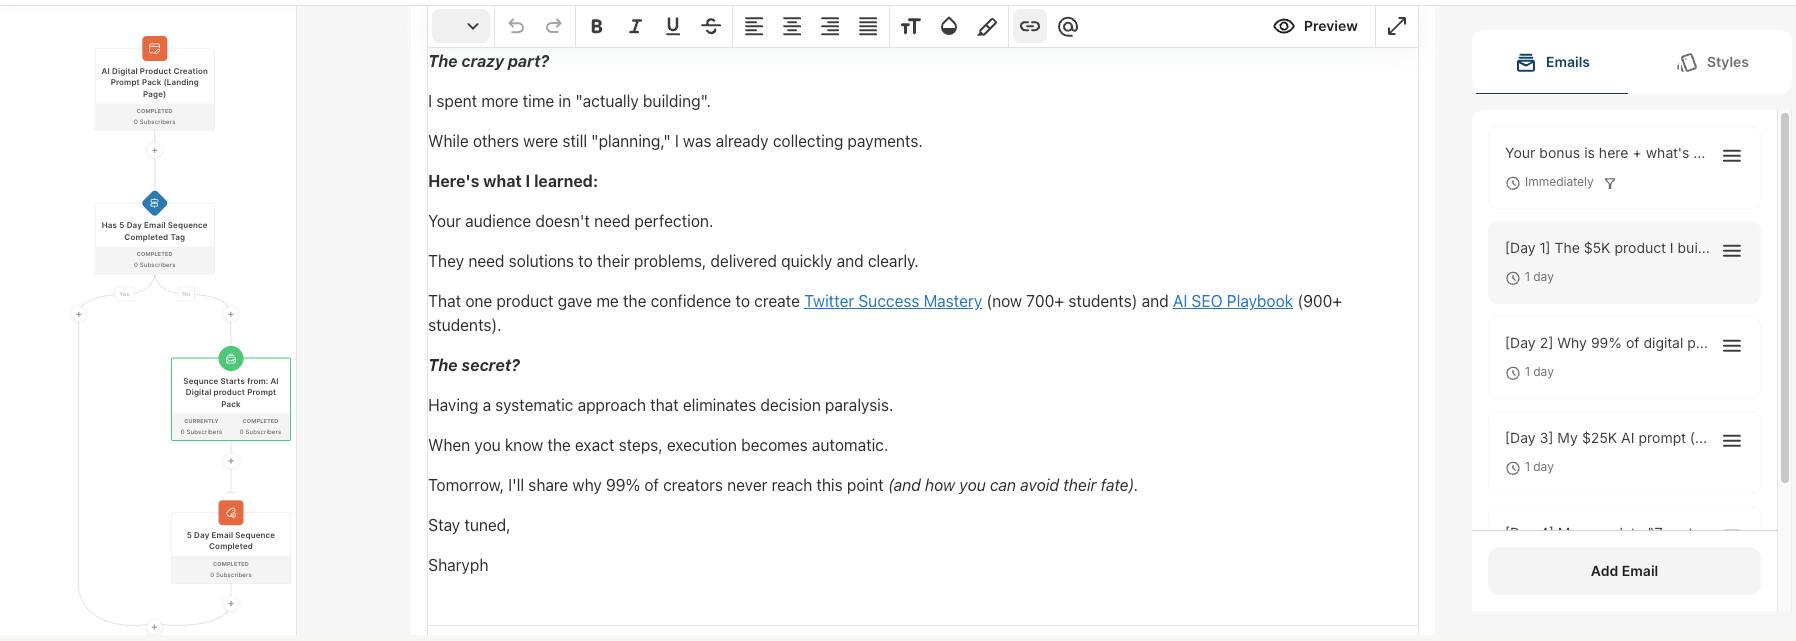Select the 'Sequnce Starts from' email node
Image resolution: width=1796 pixels, height=641 pixels.
231,399
